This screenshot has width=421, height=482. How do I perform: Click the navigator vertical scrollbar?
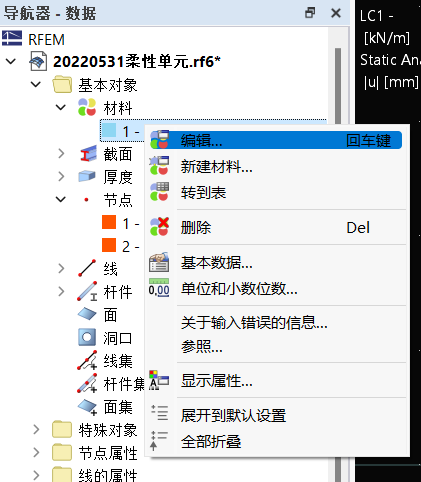tap(338, 87)
